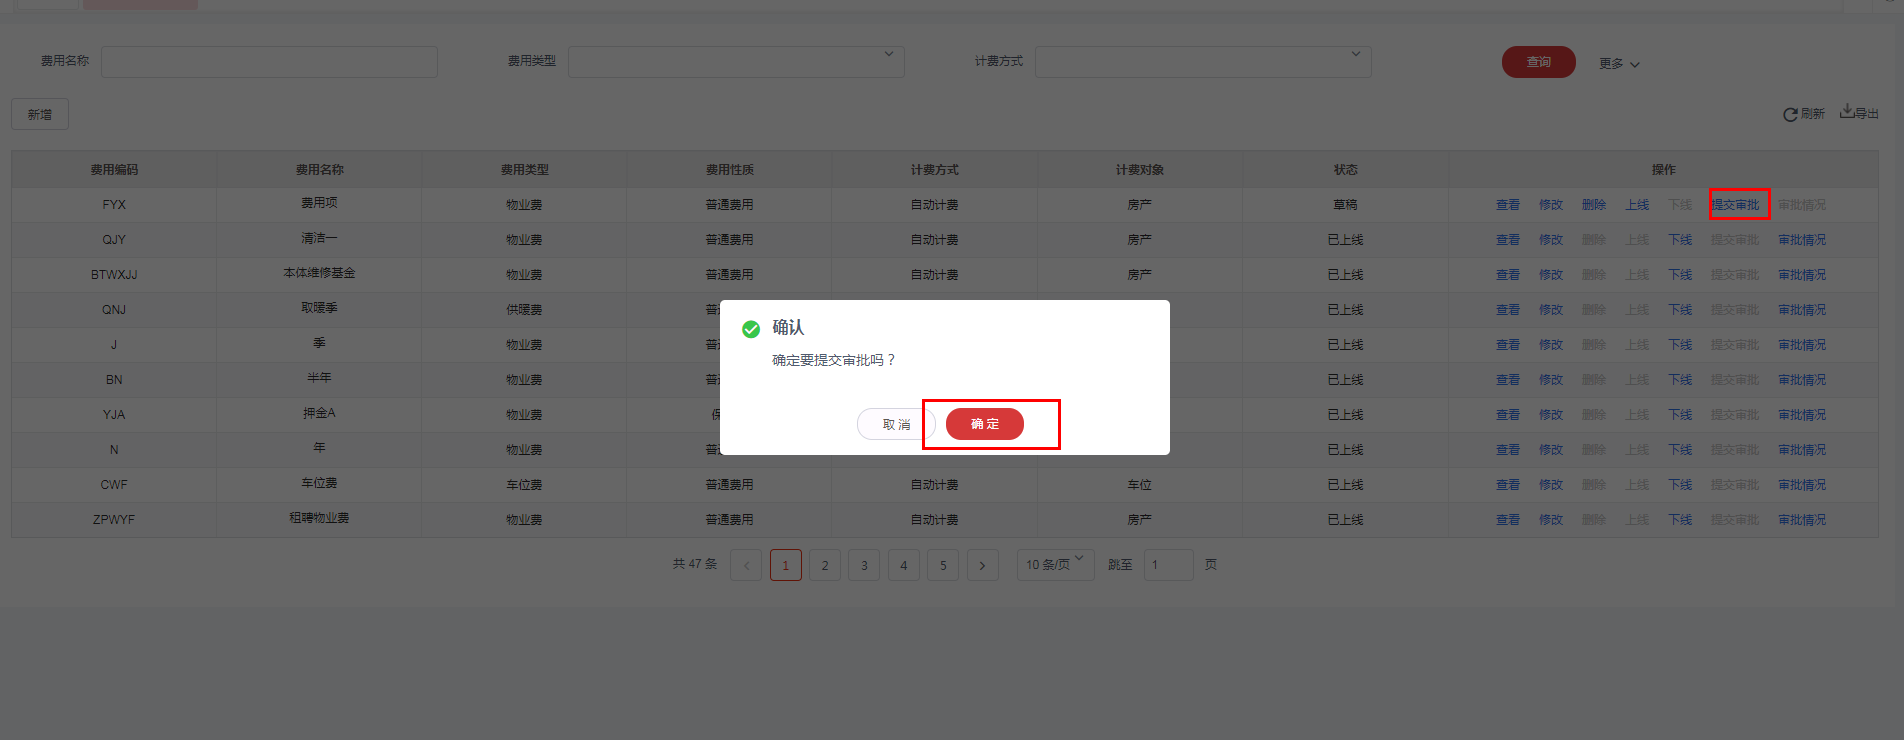Go to page 3
This screenshot has width=1904, height=740.
(864, 565)
